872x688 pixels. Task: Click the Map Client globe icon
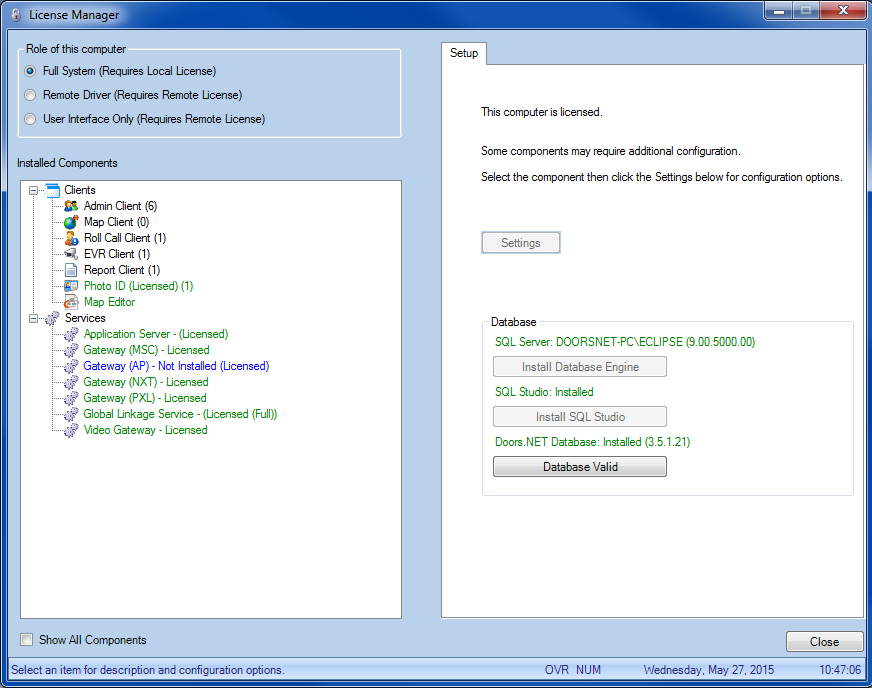(71, 222)
